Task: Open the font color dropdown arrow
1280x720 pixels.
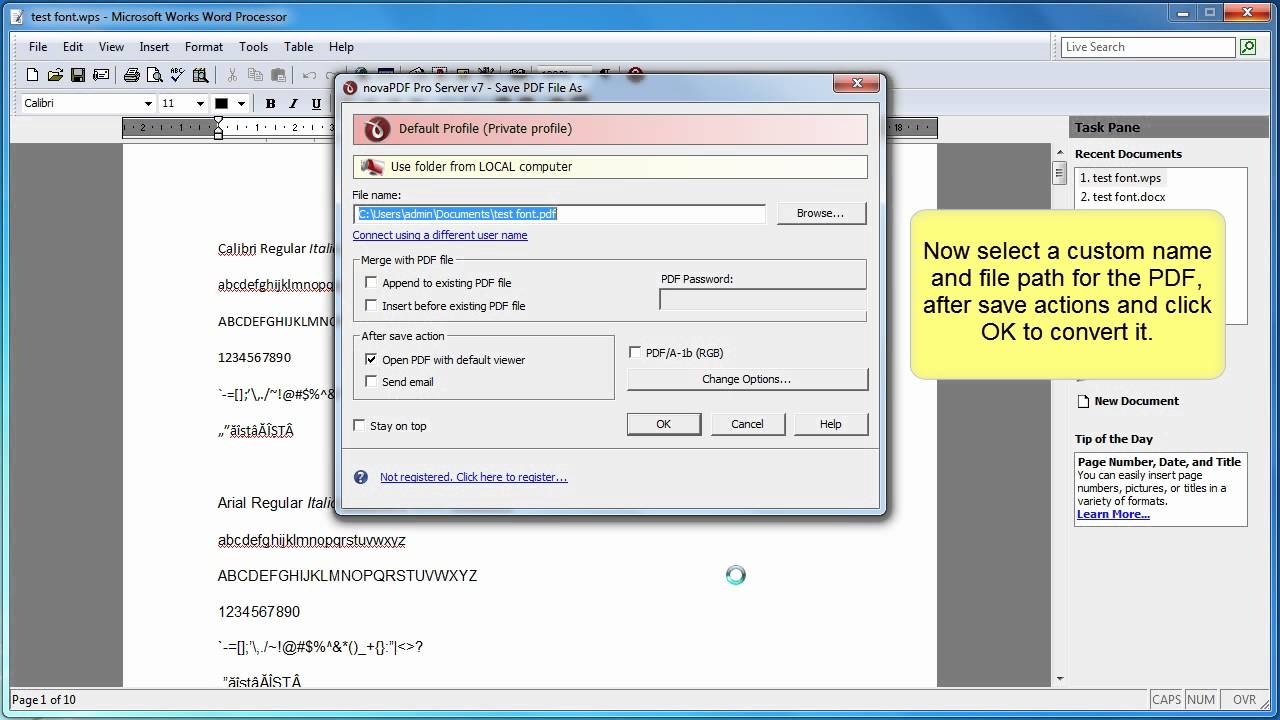Action: point(241,103)
